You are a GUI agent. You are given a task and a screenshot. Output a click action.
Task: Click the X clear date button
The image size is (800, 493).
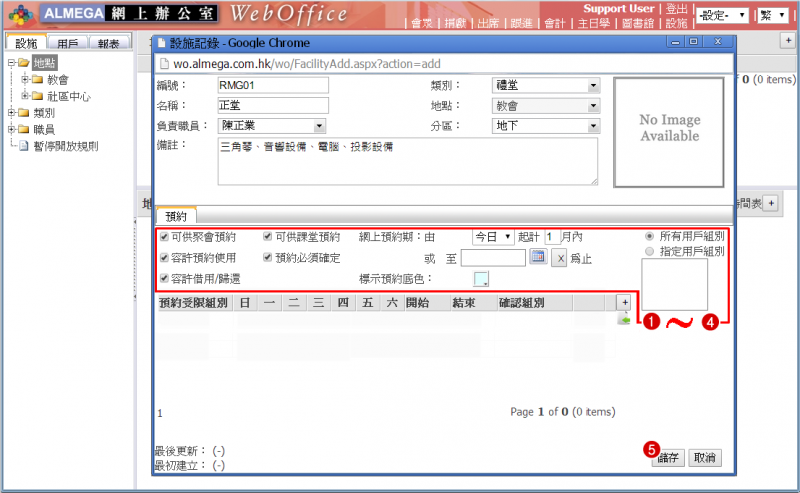tap(560, 258)
